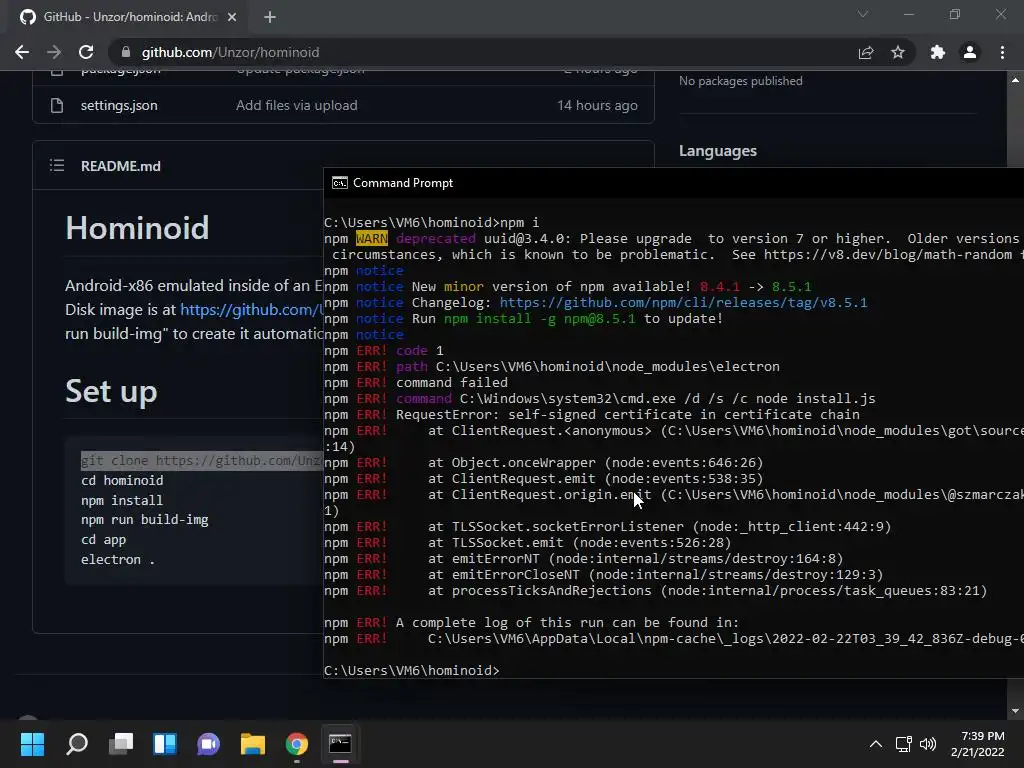
Task: Open a new browser tab with plus button
Action: (270, 17)
